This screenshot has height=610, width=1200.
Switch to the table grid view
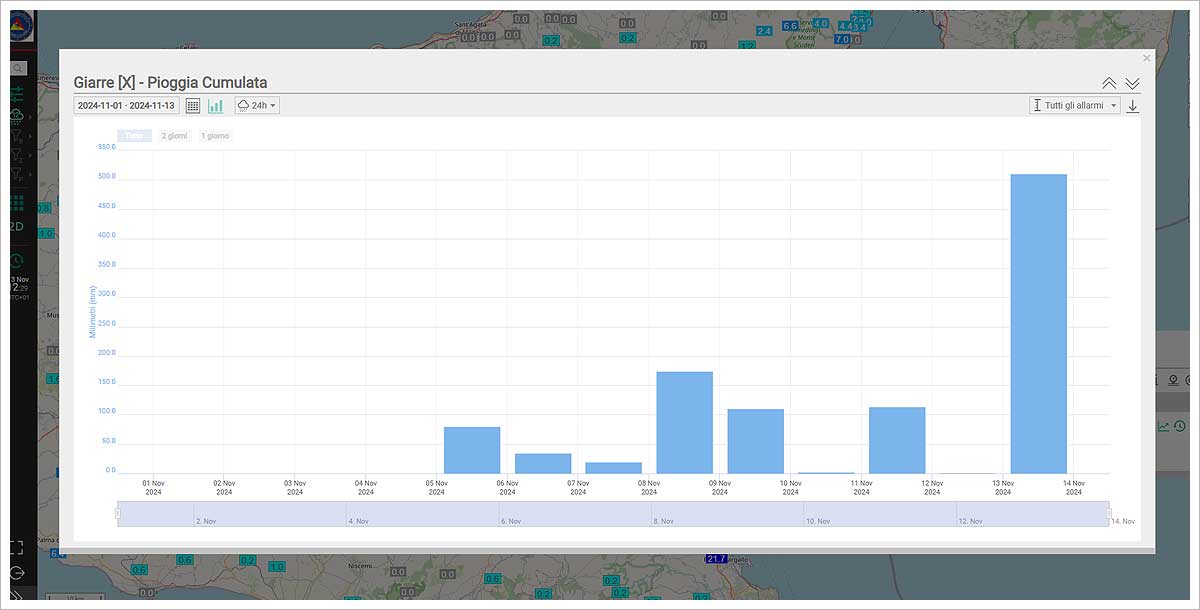[193, 105]
